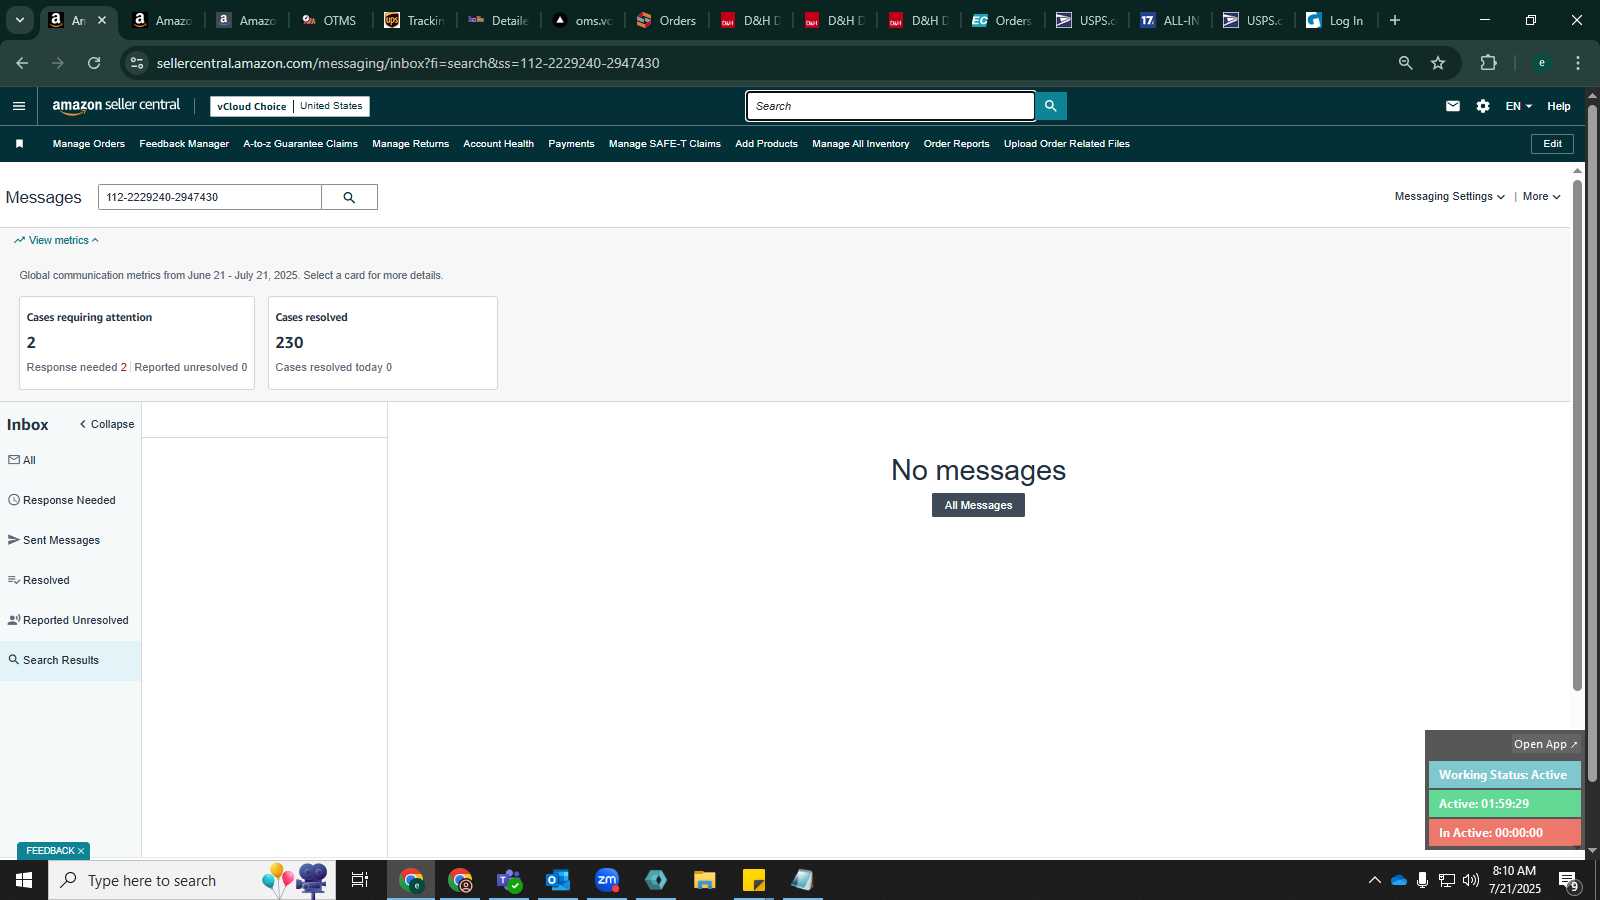Open the settings gear in header
1600x900 pixels.
[x=1483, y=106]
